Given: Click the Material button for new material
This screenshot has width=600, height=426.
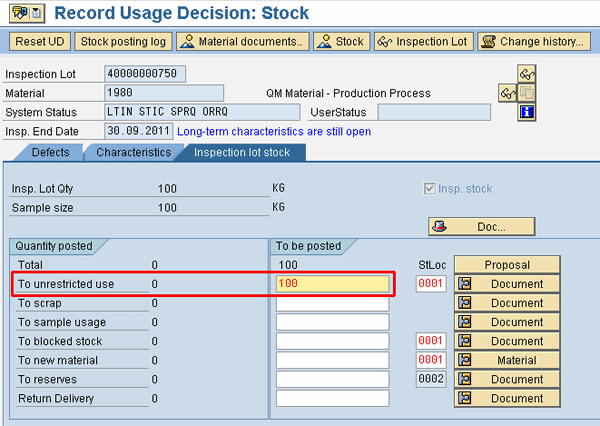Looking at the screenshot, I should (507, 360).
